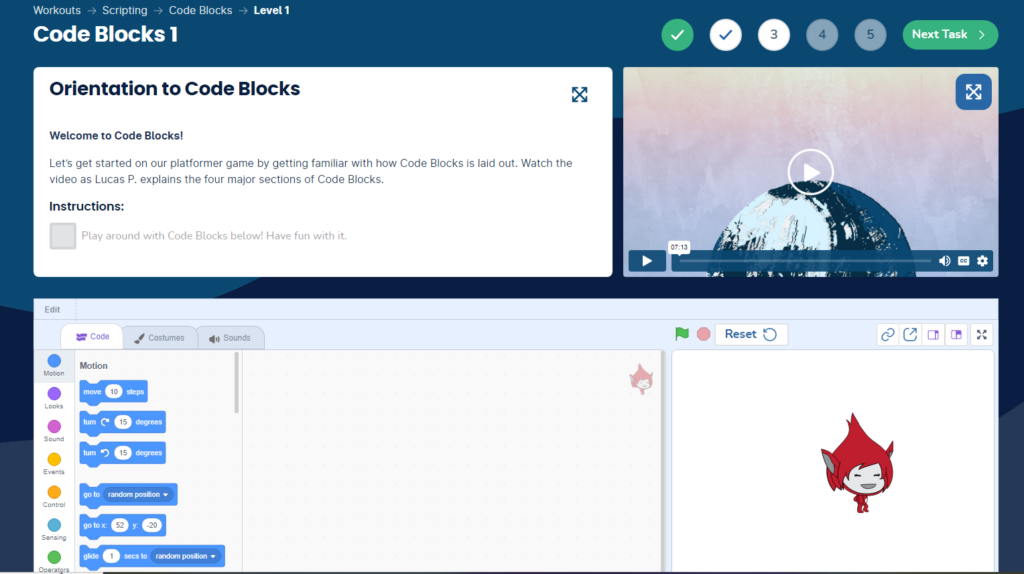The height and width of the screenshot is (574, 1024).
Task: Expand the instructions panel
Action: point(579,94)
